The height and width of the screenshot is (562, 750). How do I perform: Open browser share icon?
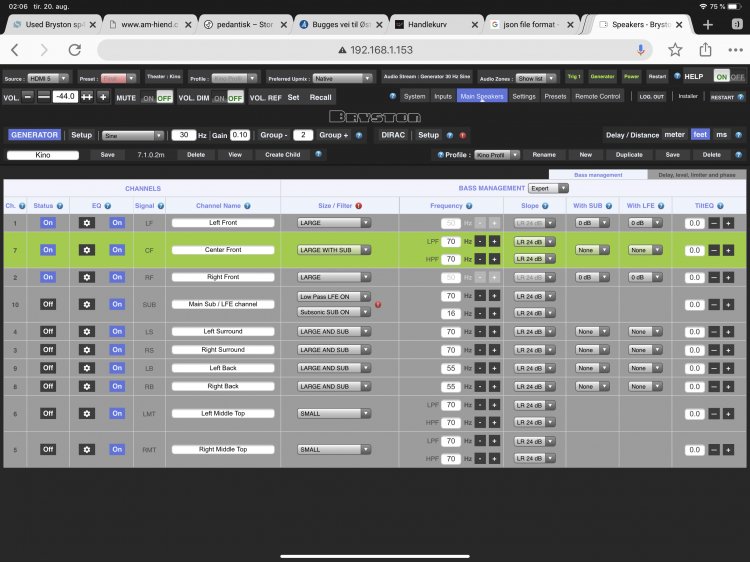(705, 49)
